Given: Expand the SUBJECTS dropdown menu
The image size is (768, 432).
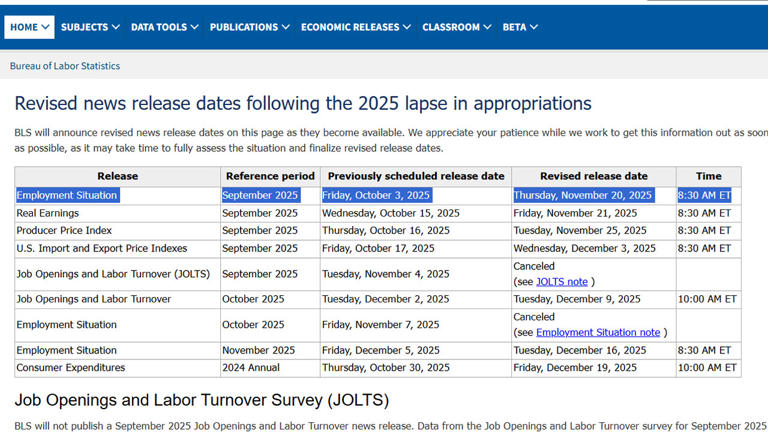Looking at the screenshot, I should click(x=90, y=27).
